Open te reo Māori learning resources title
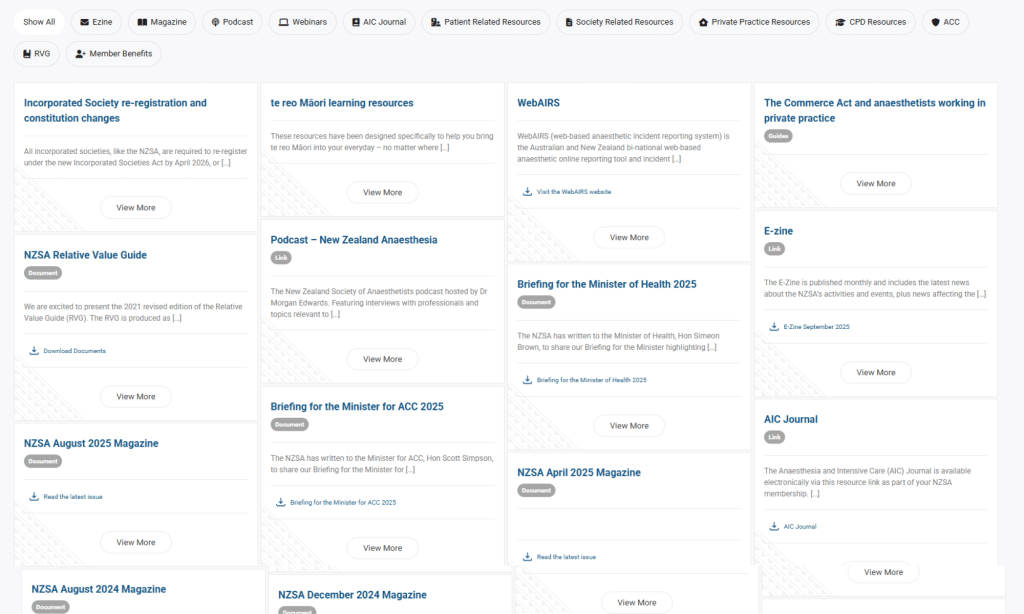 coord(342,103)
